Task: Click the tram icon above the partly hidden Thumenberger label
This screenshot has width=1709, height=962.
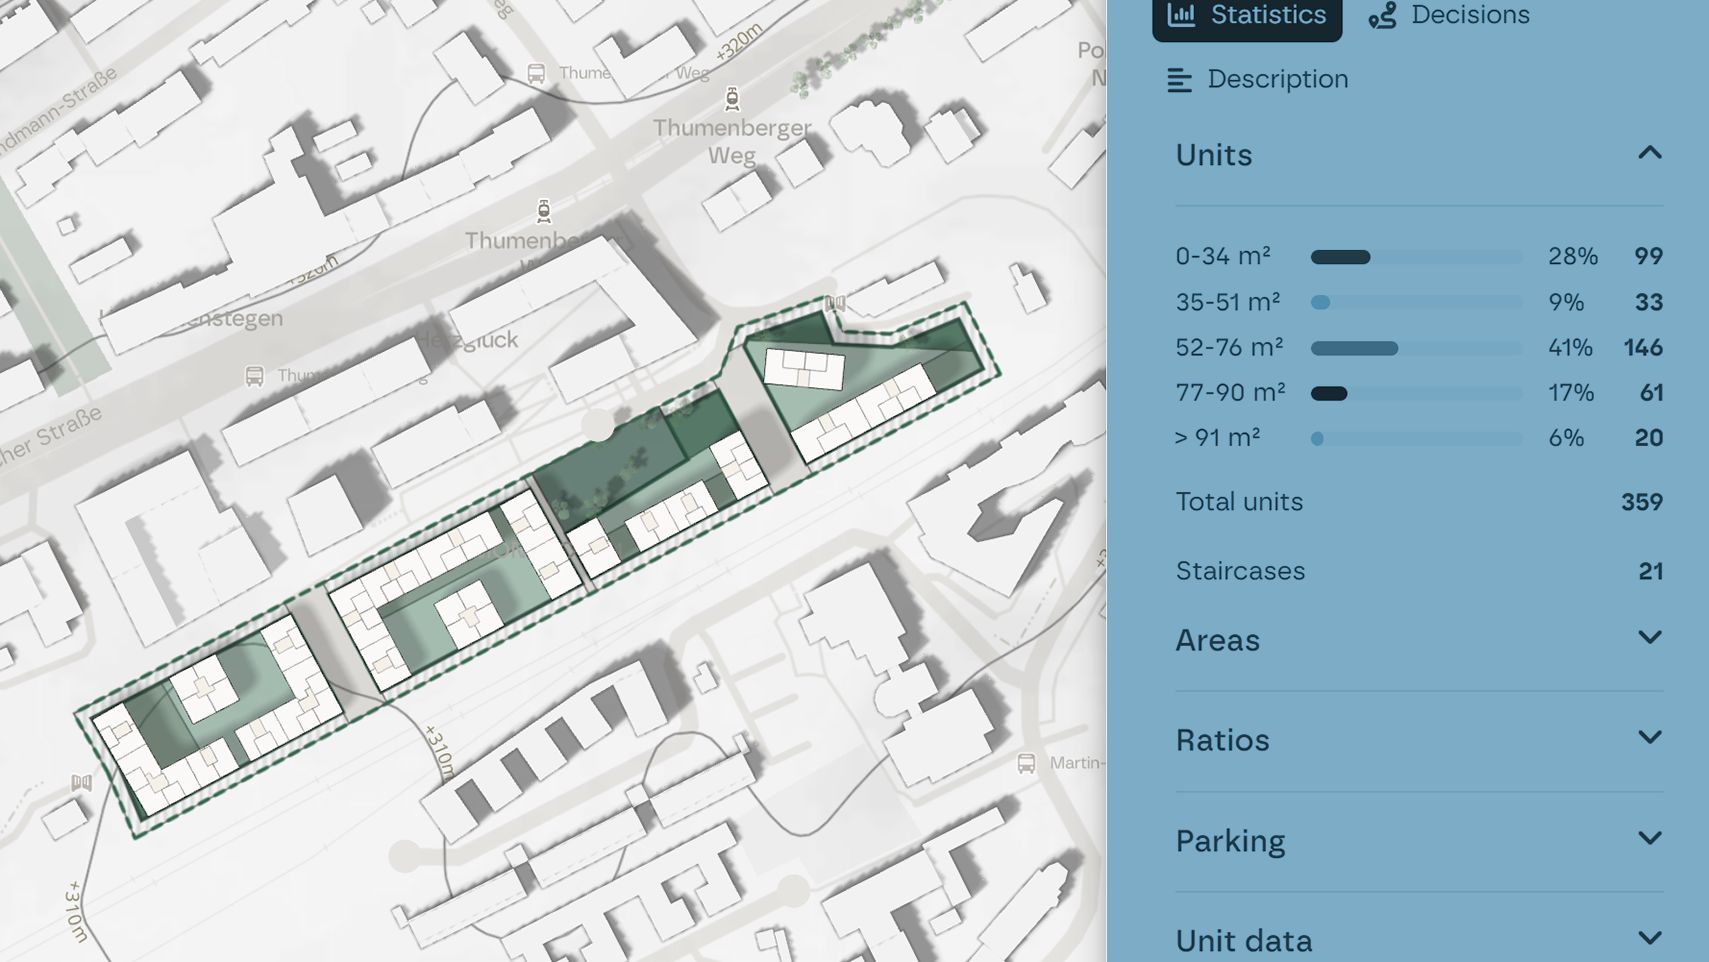Action: click(x=543, y=210)
